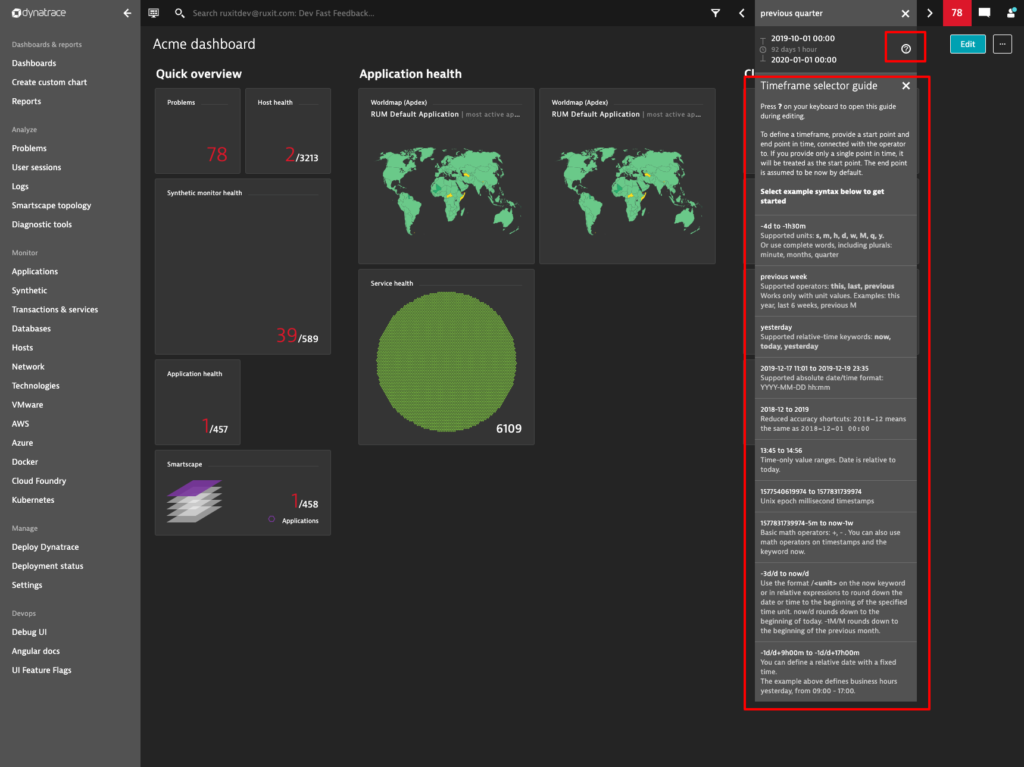This screenshot has width=1024, height=767.
Task: Open Dashboards in the sidebar
Action: click(x=34, y=63)
